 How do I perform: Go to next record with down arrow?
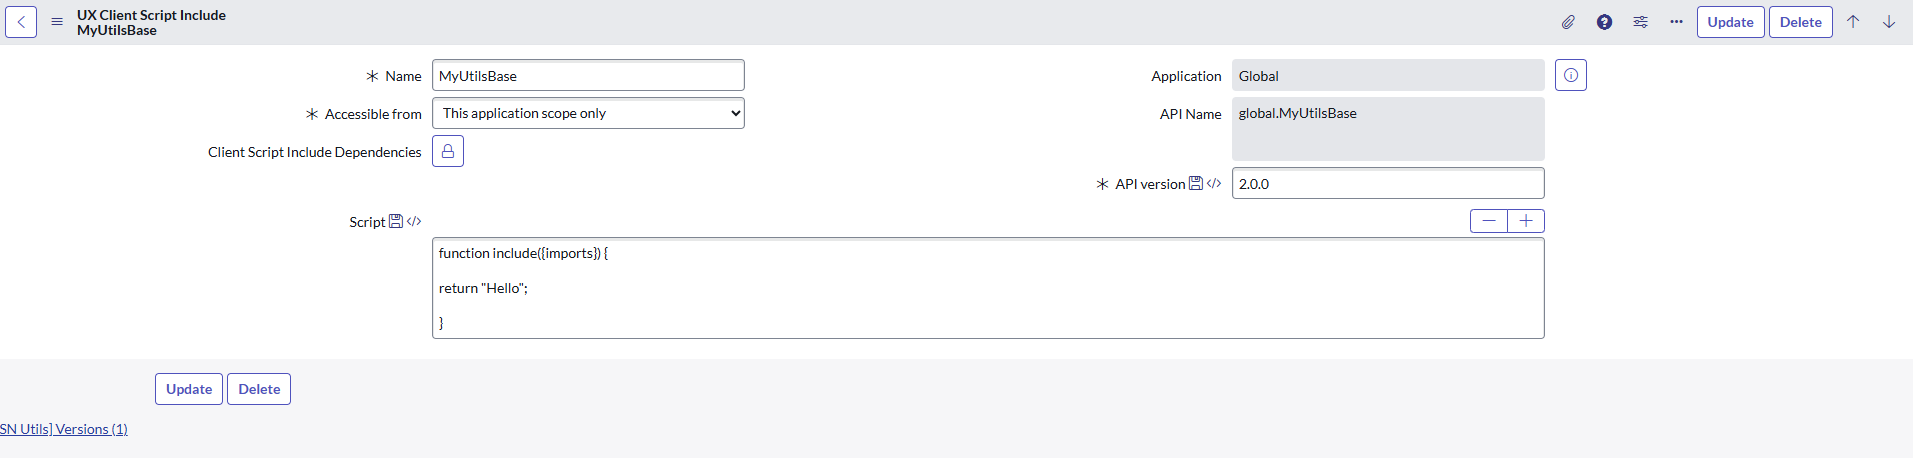1889,22
